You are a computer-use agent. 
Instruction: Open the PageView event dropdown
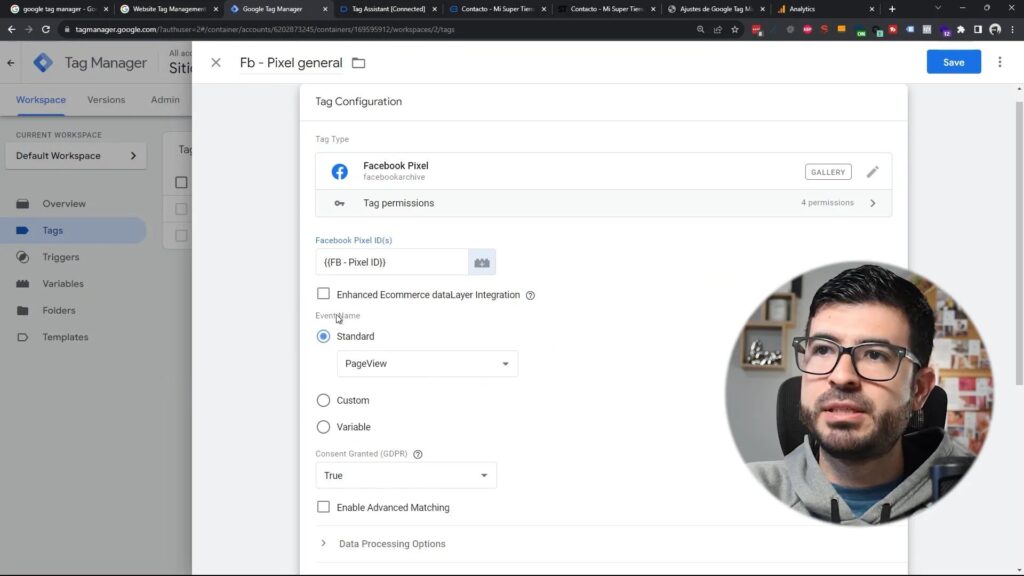pyautogui.click(x=427, y=364)
